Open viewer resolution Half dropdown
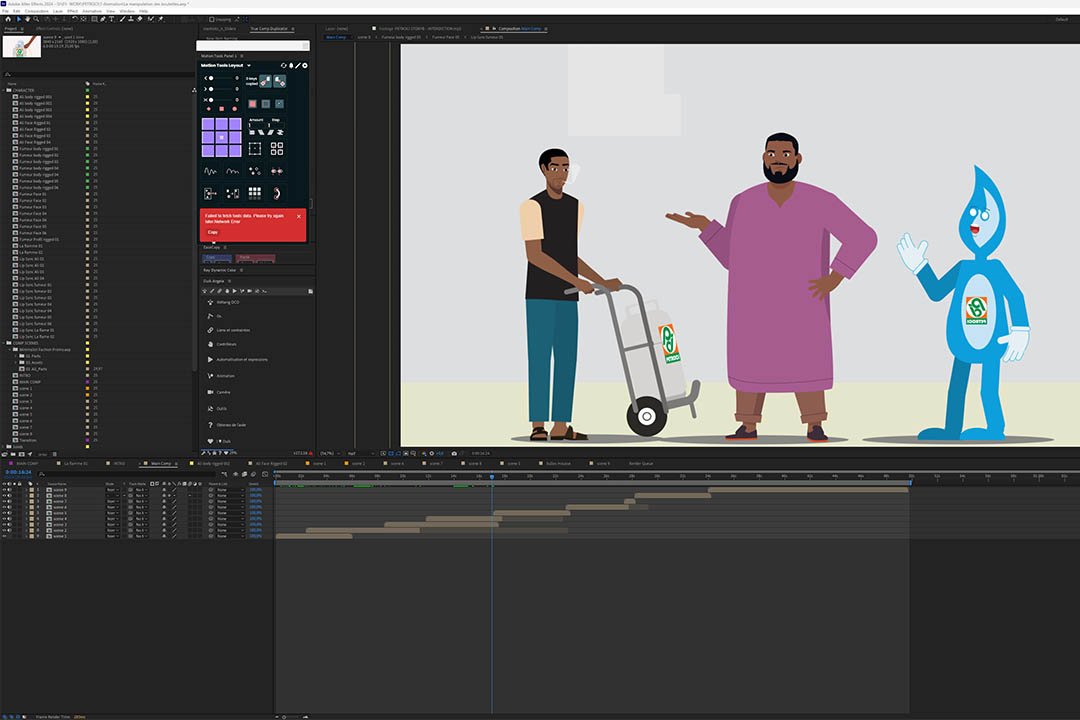This screenshot has width=1080, height=720. tap(361, 453)
